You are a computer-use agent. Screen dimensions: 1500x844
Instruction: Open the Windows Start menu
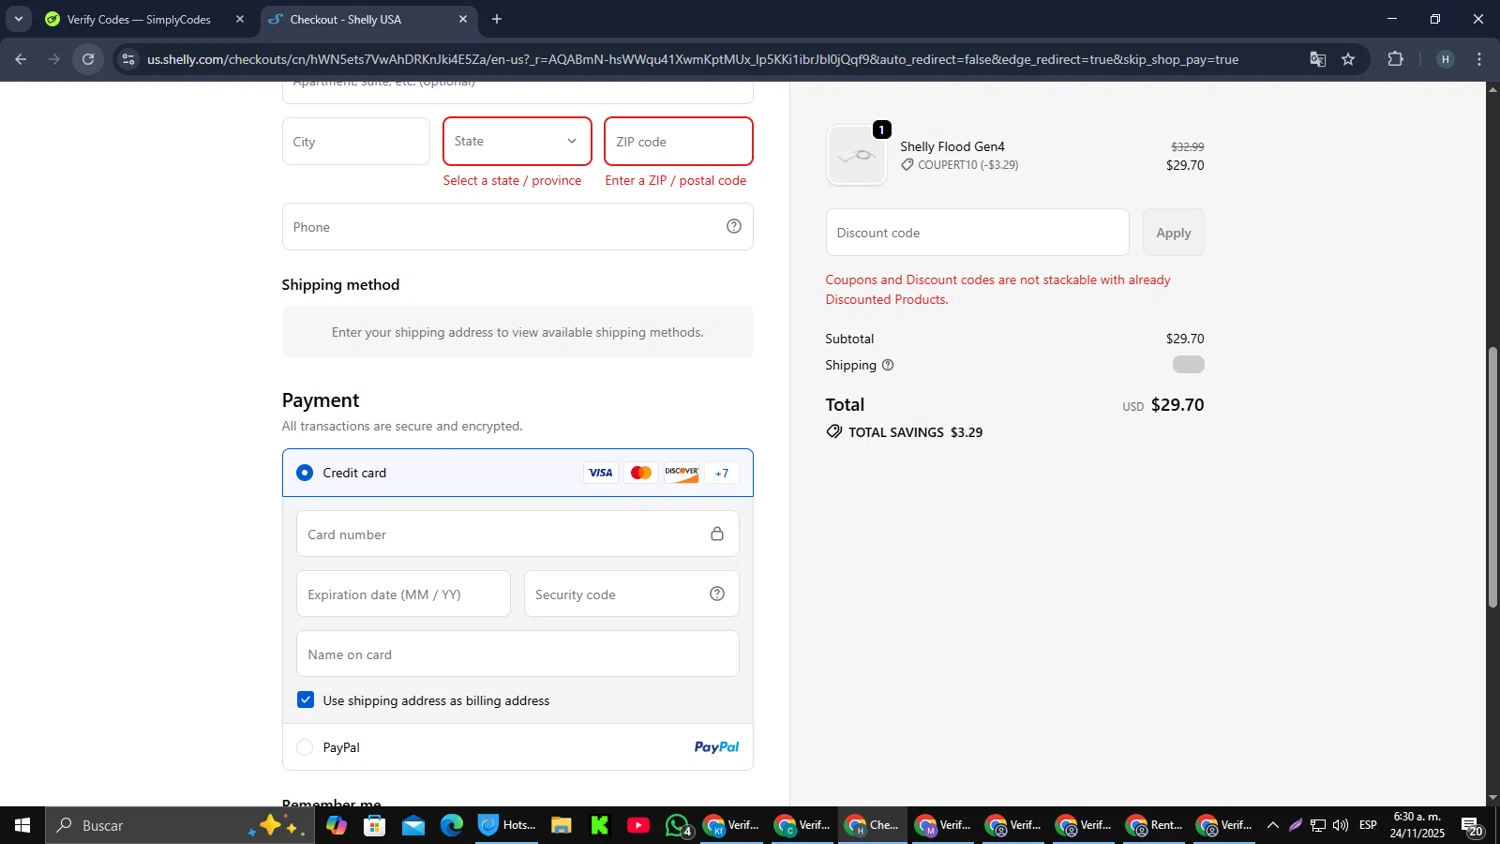coord(22,825)
